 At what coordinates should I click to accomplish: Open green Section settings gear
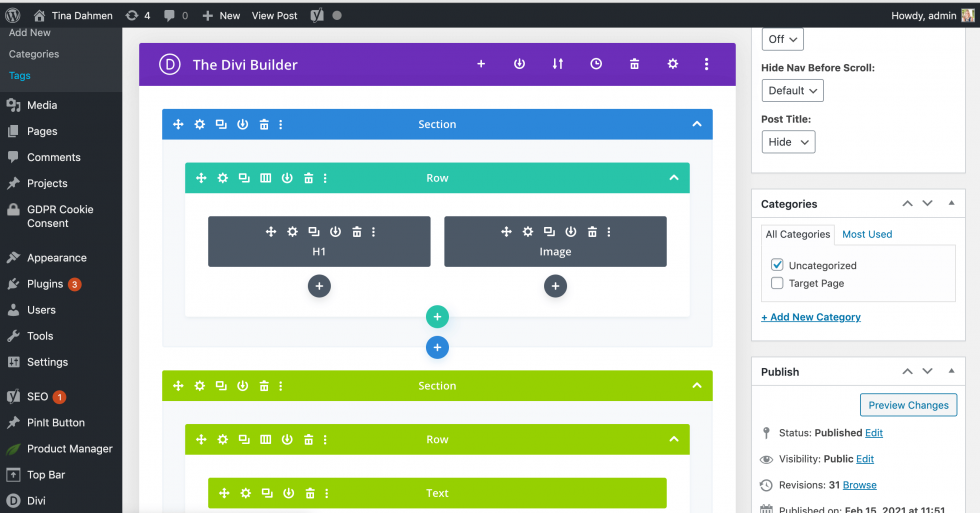point(199,386)
